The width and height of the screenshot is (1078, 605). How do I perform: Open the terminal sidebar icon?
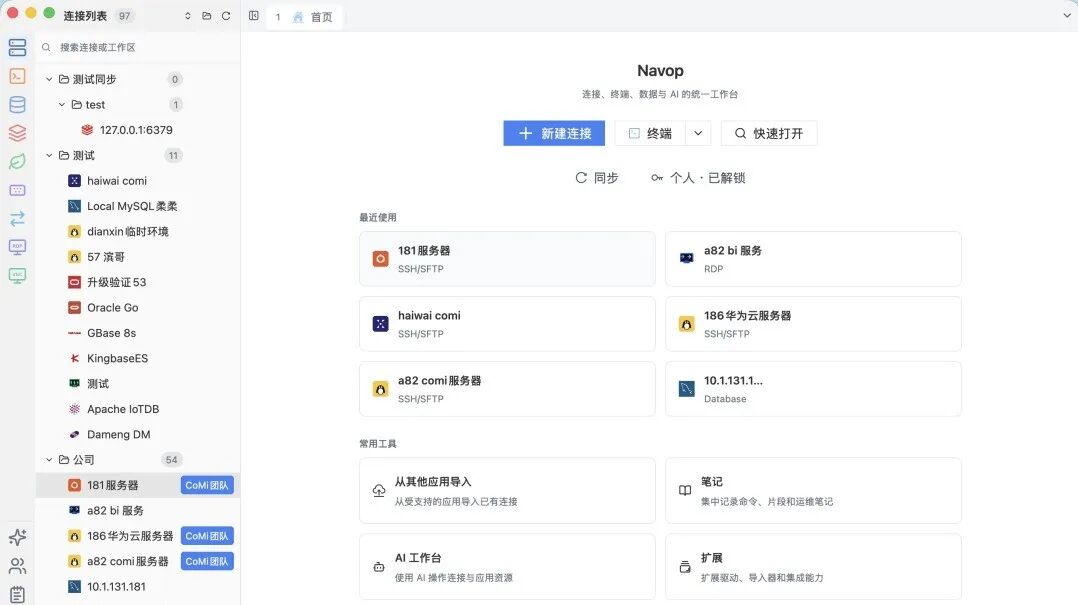click(17, 76)
